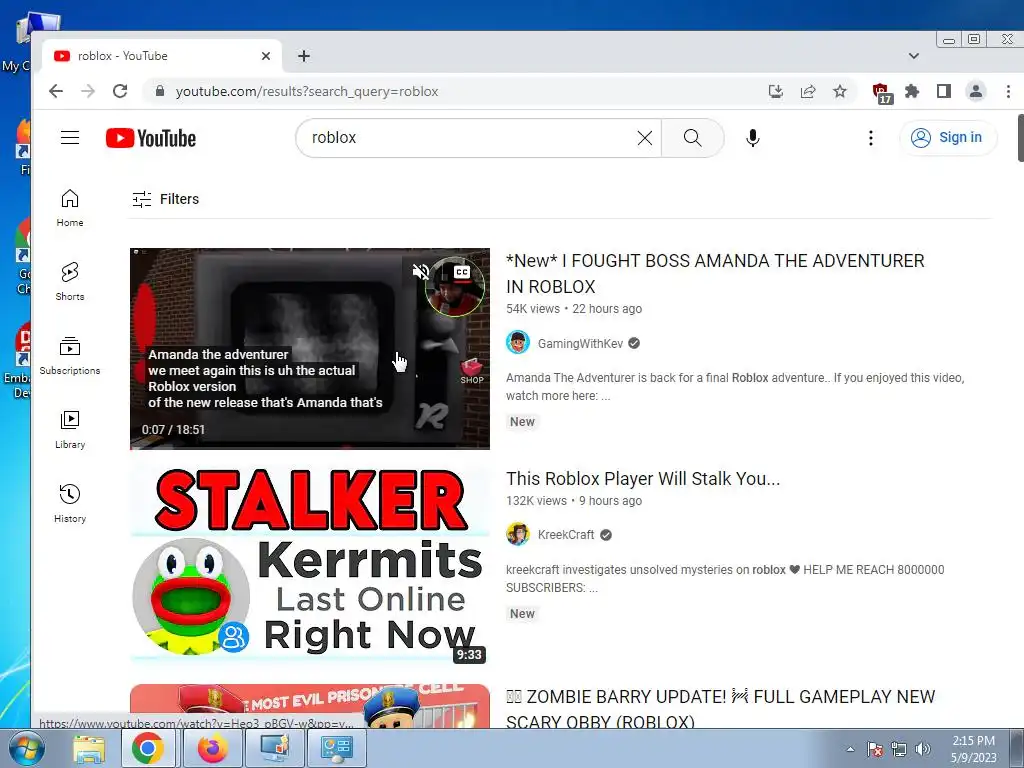
Task: Open the ad blocker extension icon
Action: [882, 93]
